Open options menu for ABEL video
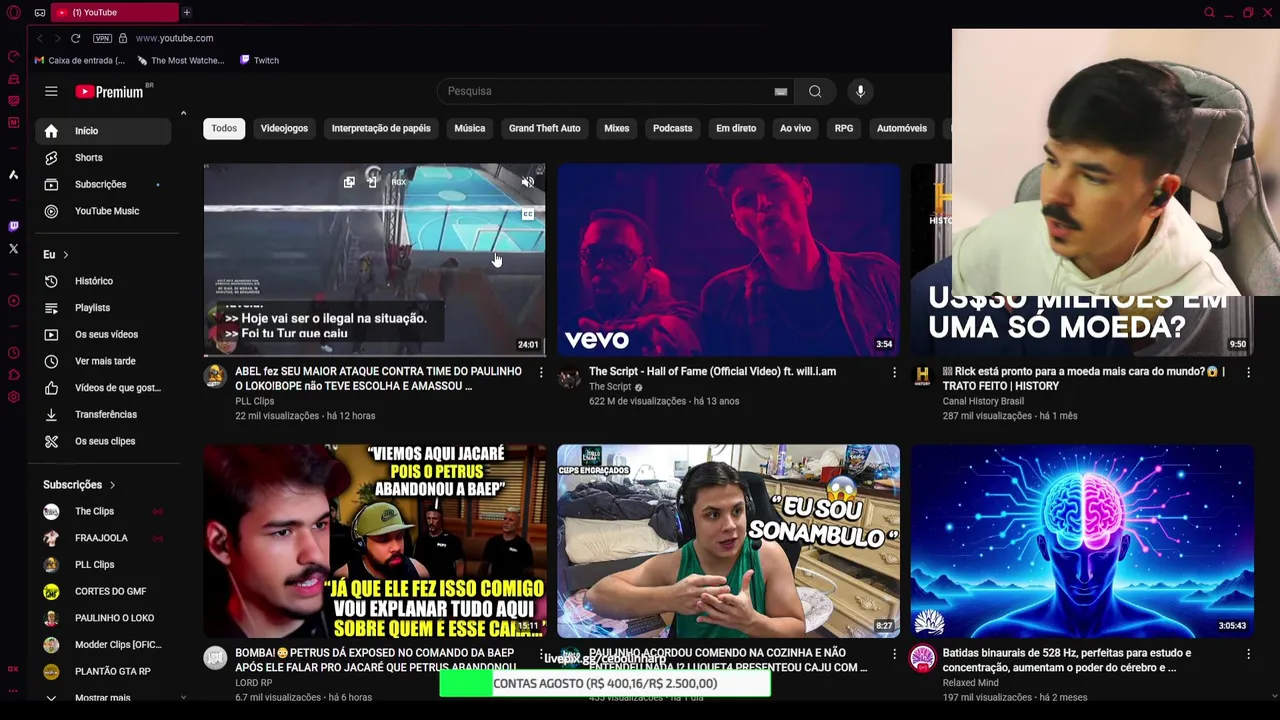The image size is (1280, 720). 541,372
